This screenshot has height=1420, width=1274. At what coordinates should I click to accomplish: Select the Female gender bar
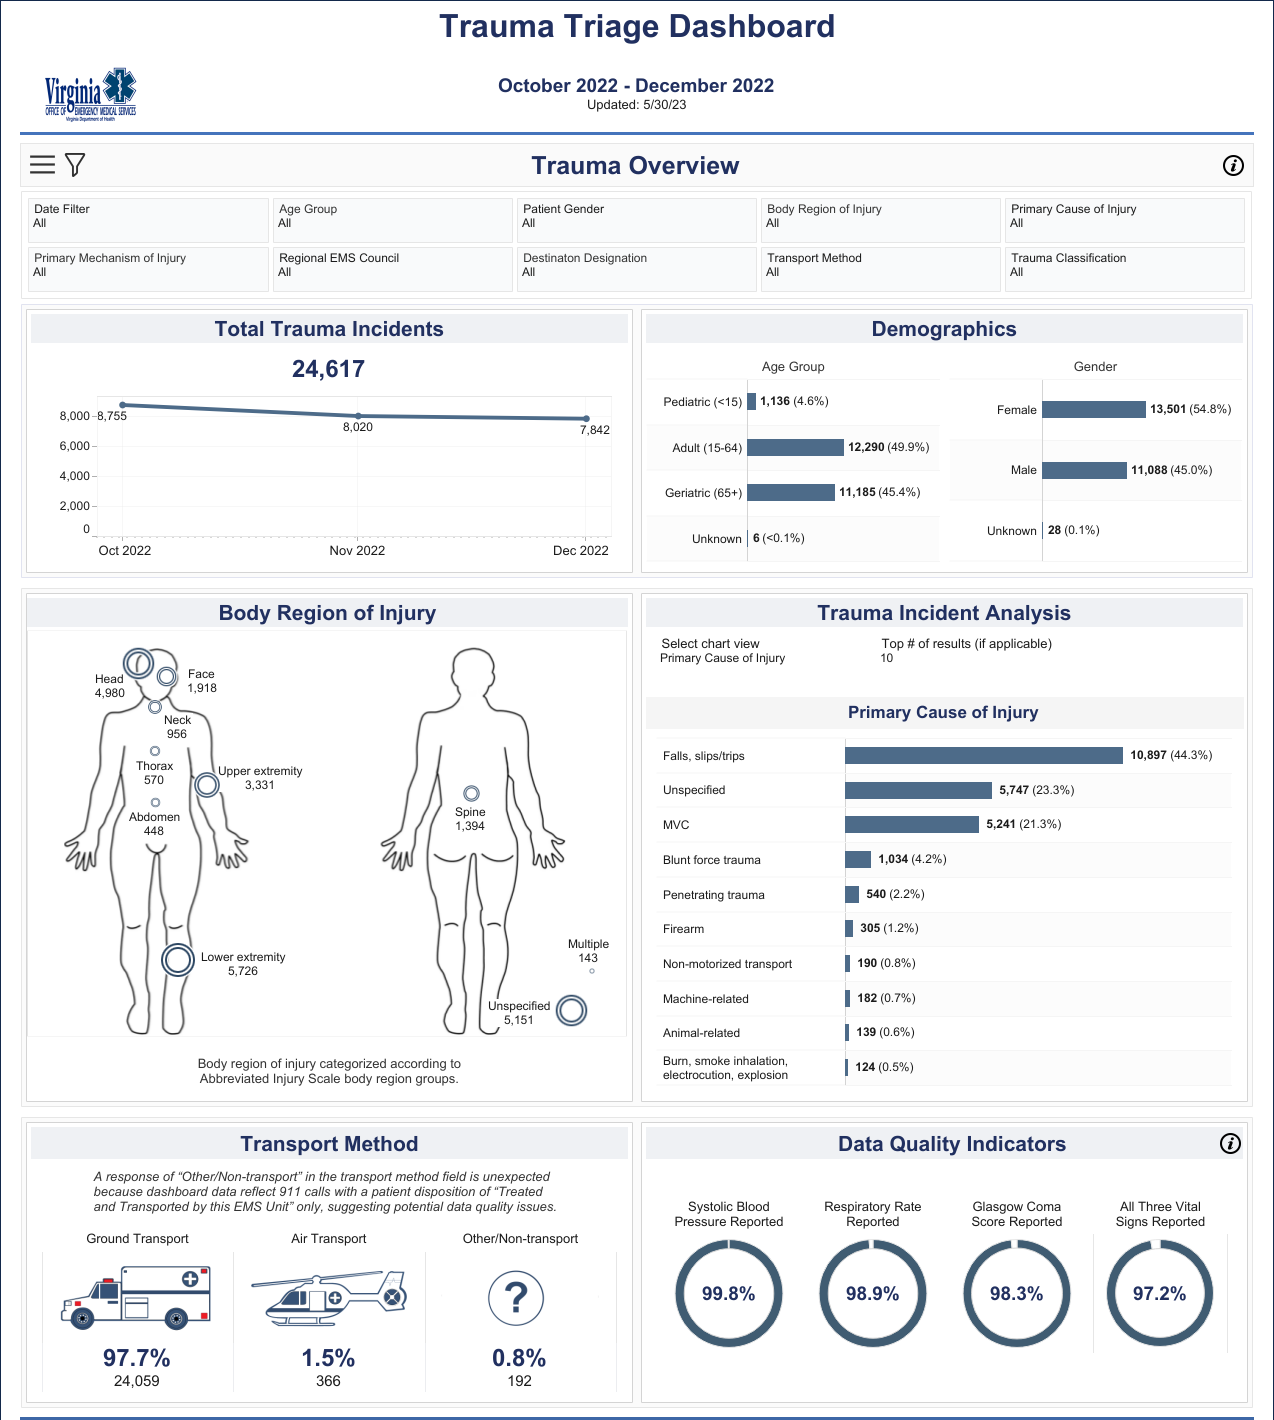(1093, 410)
